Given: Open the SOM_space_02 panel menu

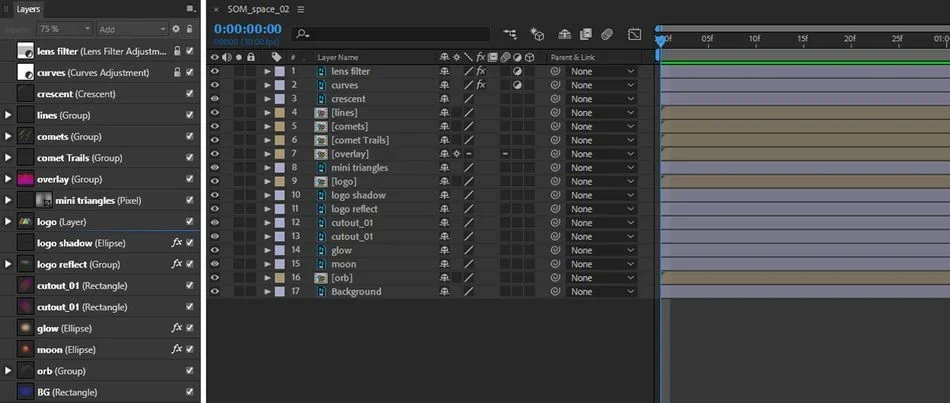Looking at the screenshot, I should [301, 9].
